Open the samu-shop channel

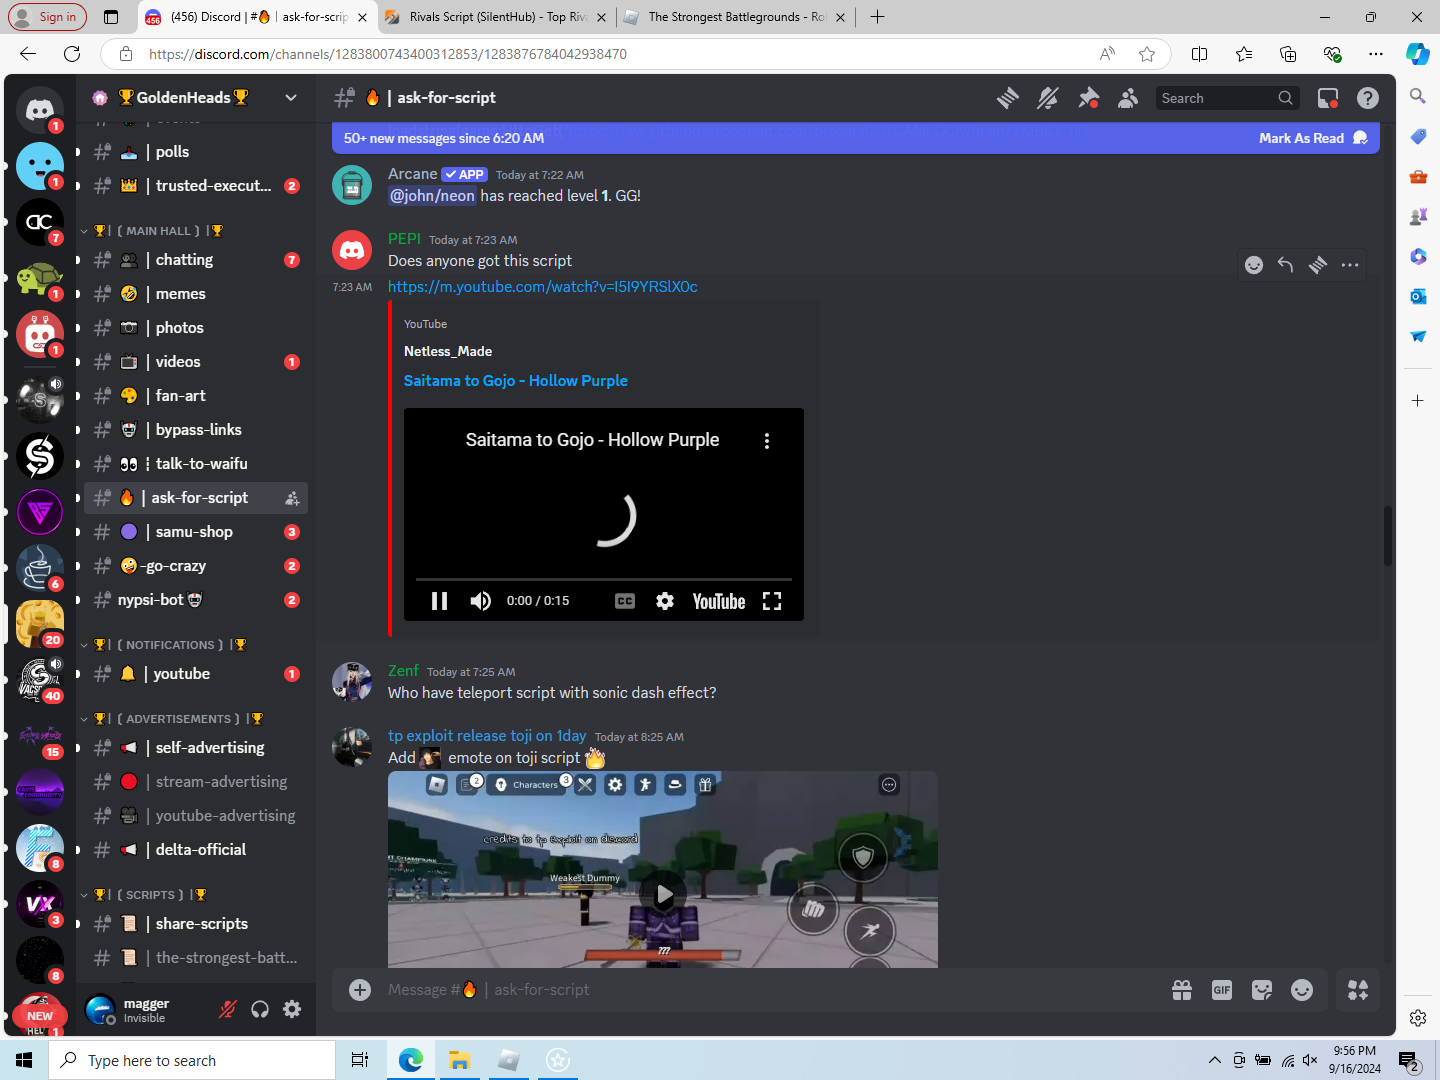click(196, 532)
